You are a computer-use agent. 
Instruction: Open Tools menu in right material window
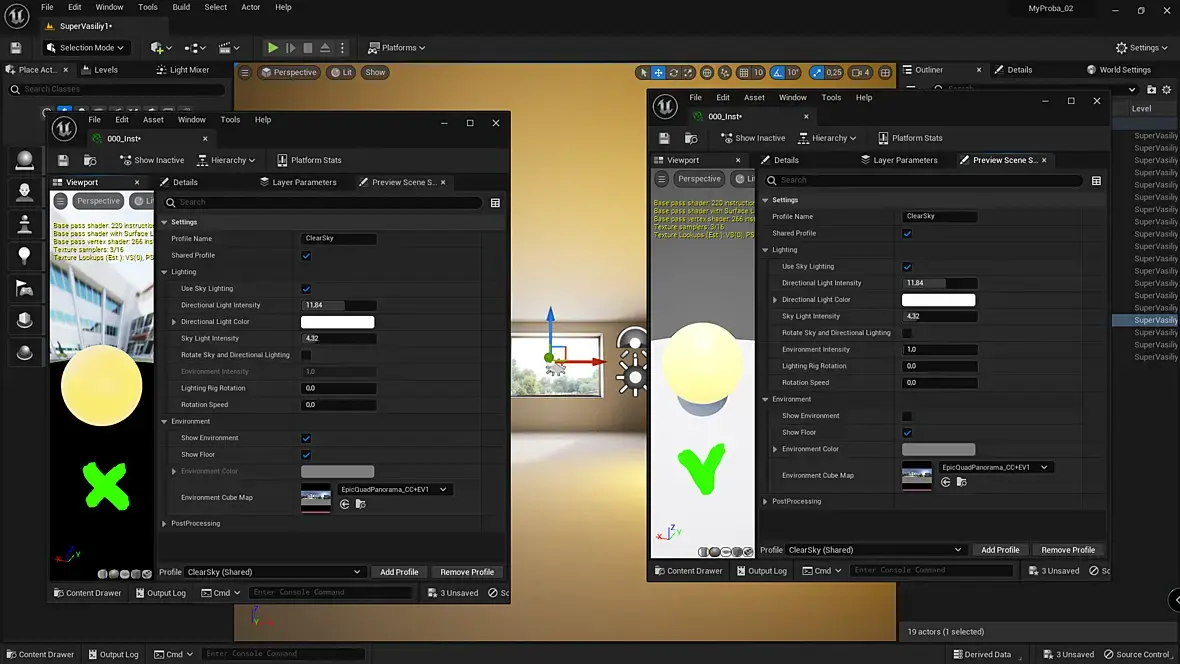831,97
